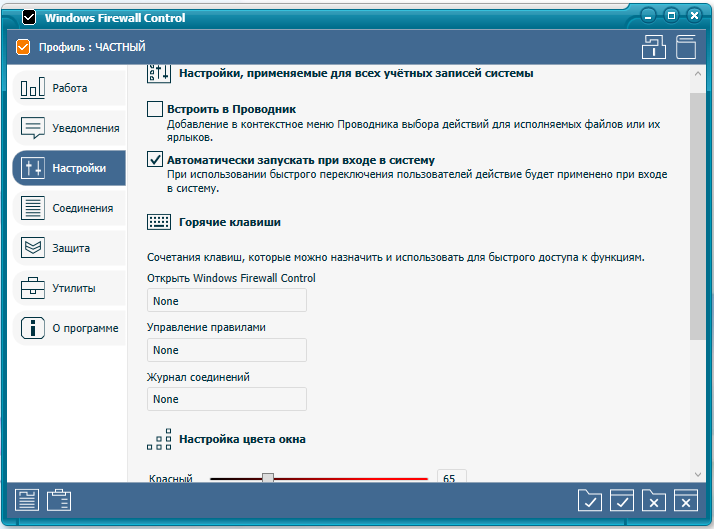Open the Уведомления tab
The height and width of the screenshot is (529, 714).
coord(69,128)
